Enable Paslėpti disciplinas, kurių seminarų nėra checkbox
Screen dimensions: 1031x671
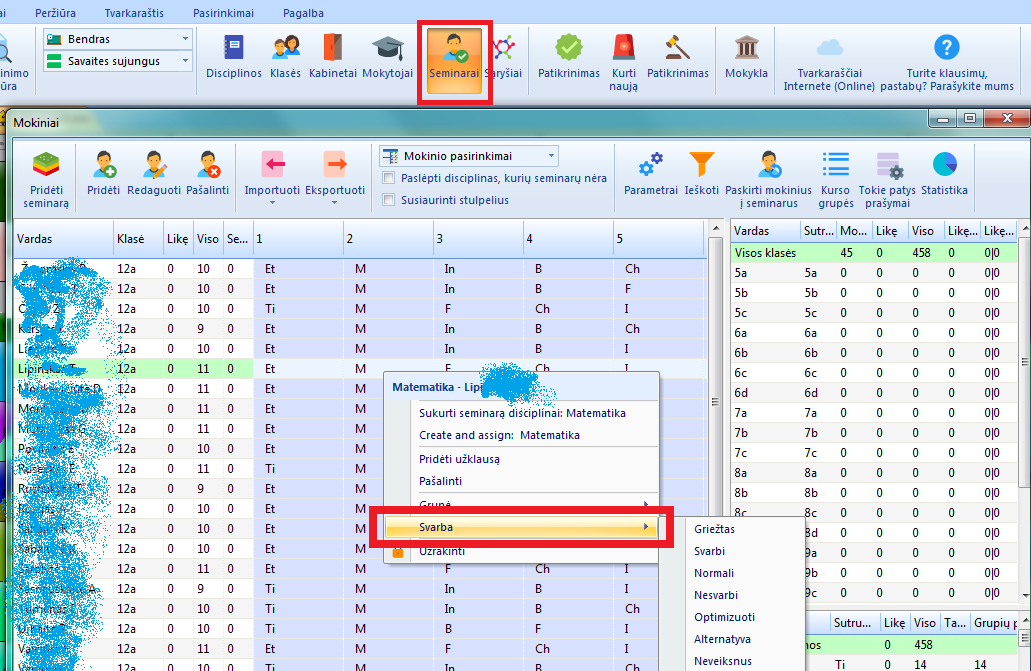point(389,178)
